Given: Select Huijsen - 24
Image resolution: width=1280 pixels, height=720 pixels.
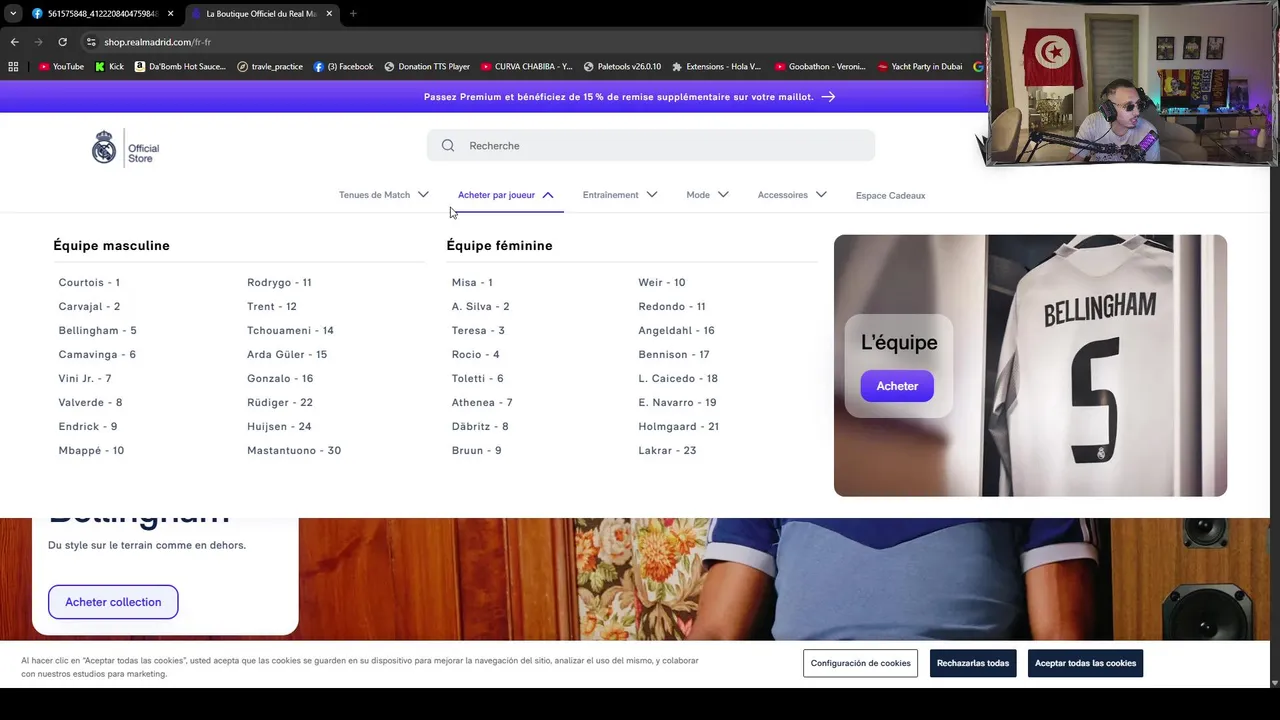Looking at the screenshot, I should point(279,427).
